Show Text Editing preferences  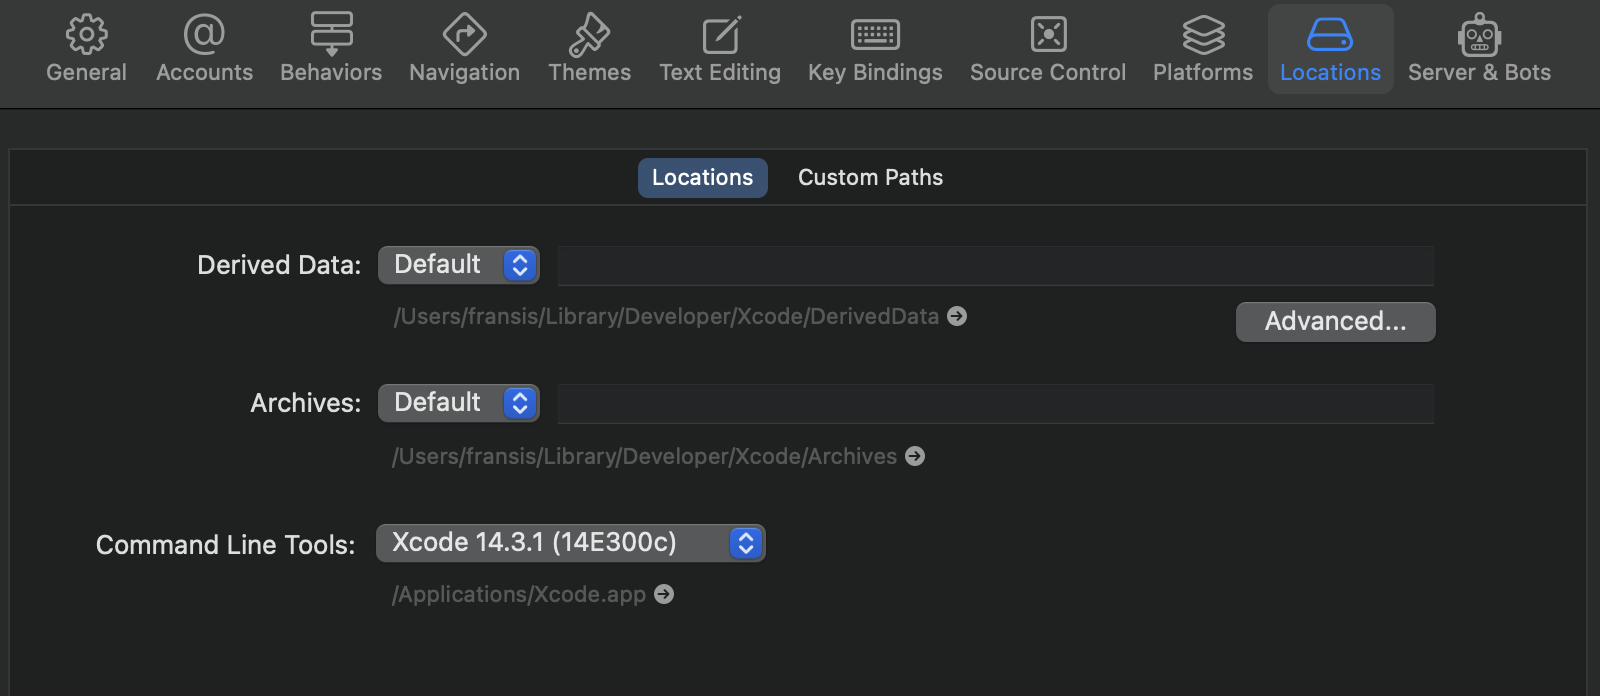click(720, 49)
